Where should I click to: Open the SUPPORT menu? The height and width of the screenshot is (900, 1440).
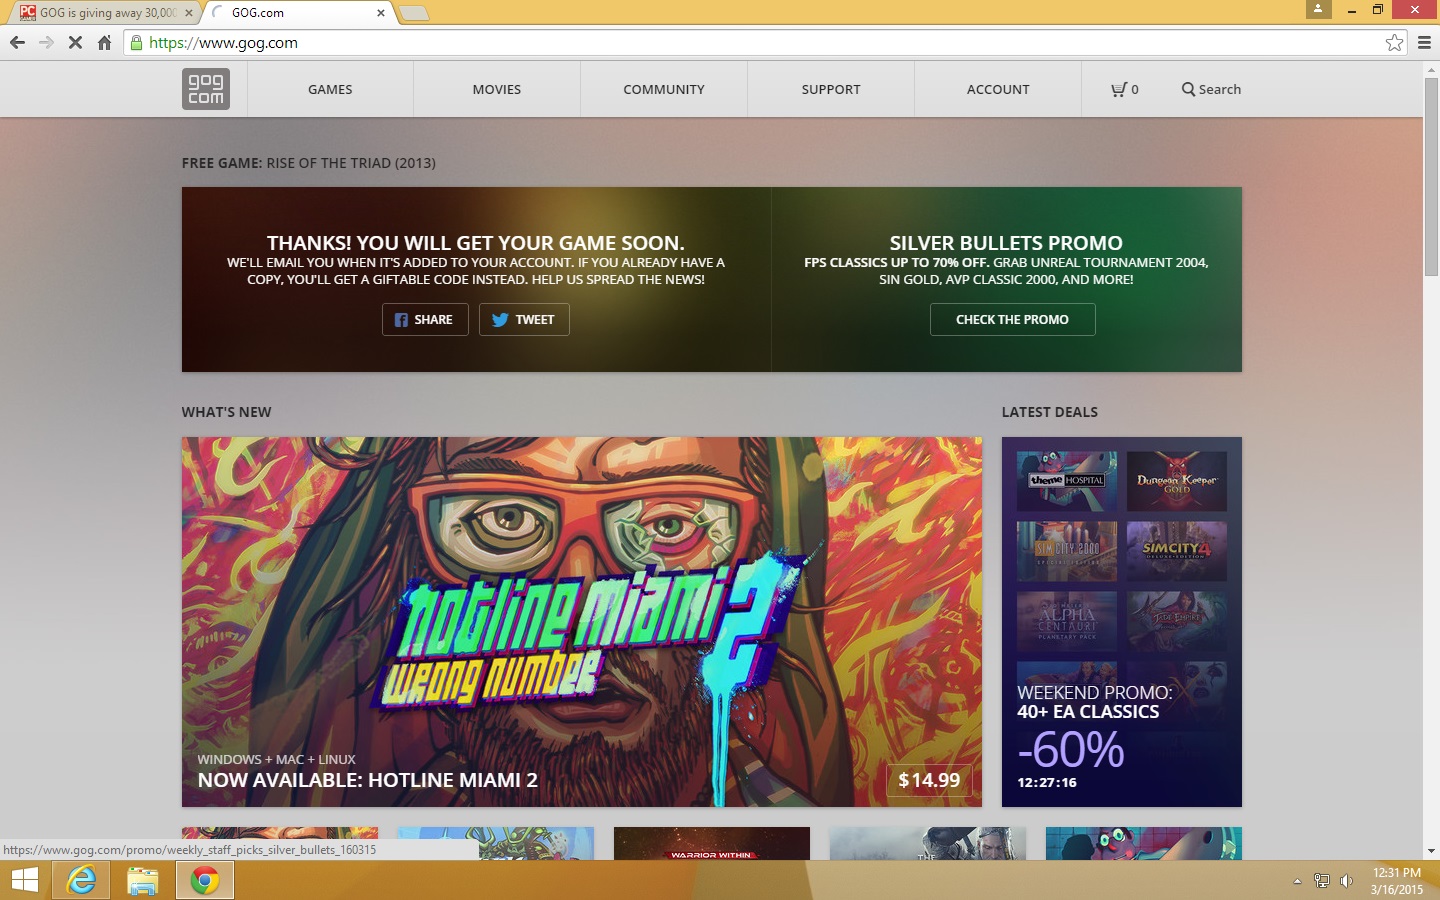pyautogui.click(x=831, y=89)
